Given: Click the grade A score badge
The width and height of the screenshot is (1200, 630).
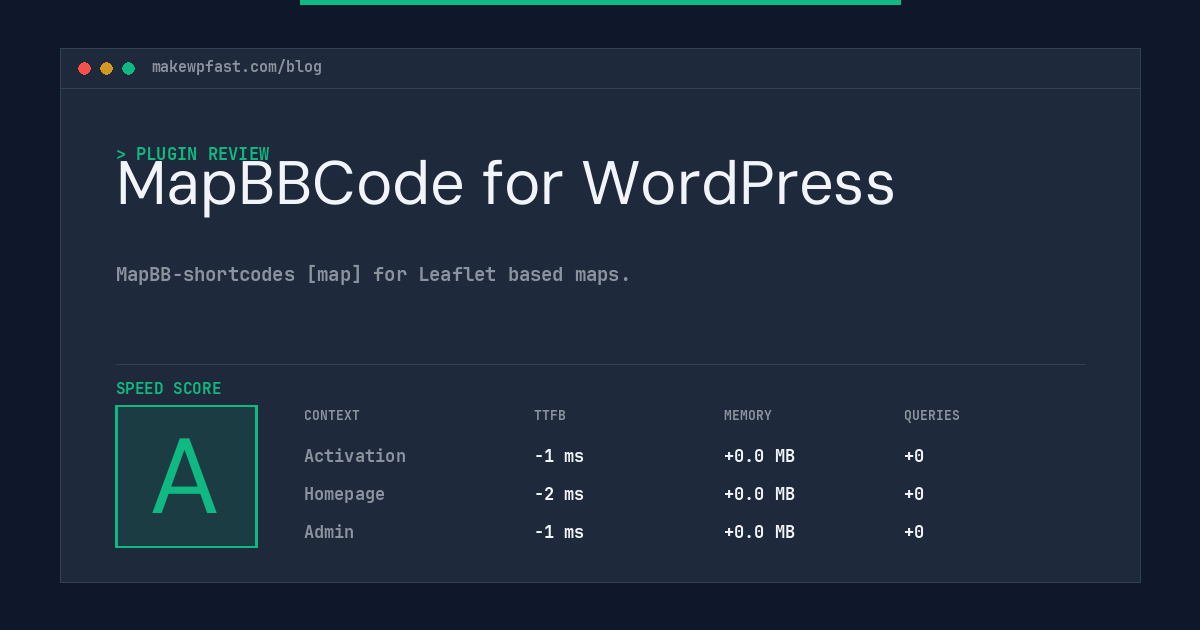Looking at the screenshot, I should coord(186,476).
